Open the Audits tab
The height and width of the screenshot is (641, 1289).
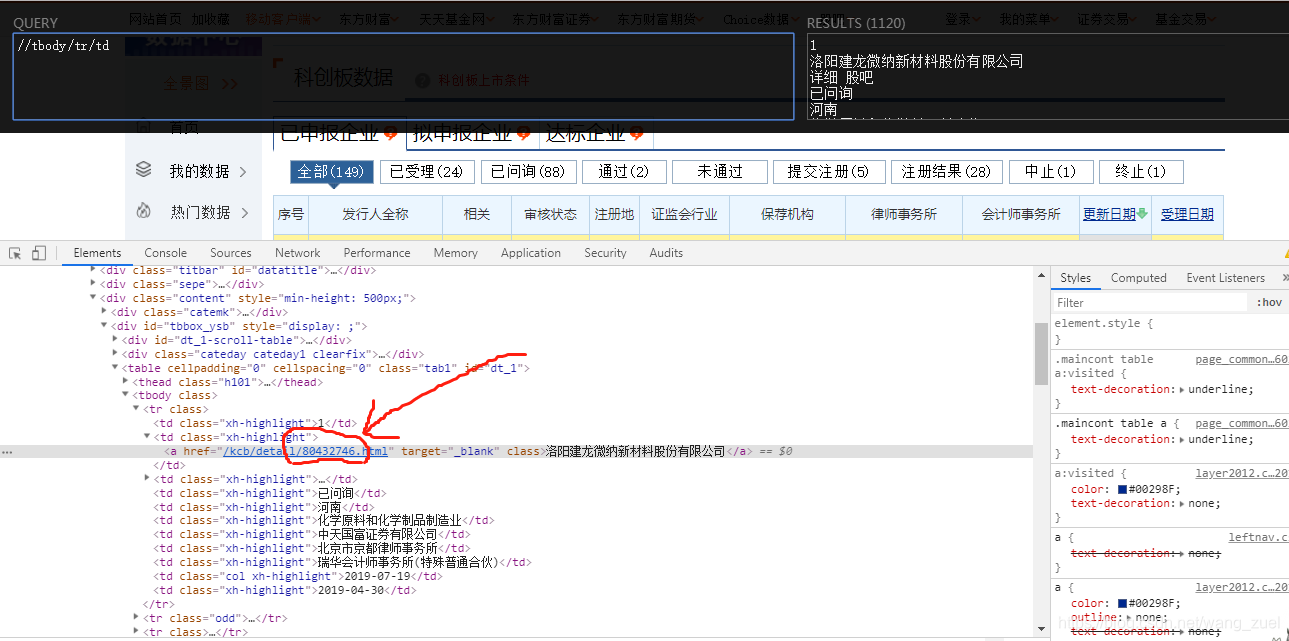pos(666,253)
